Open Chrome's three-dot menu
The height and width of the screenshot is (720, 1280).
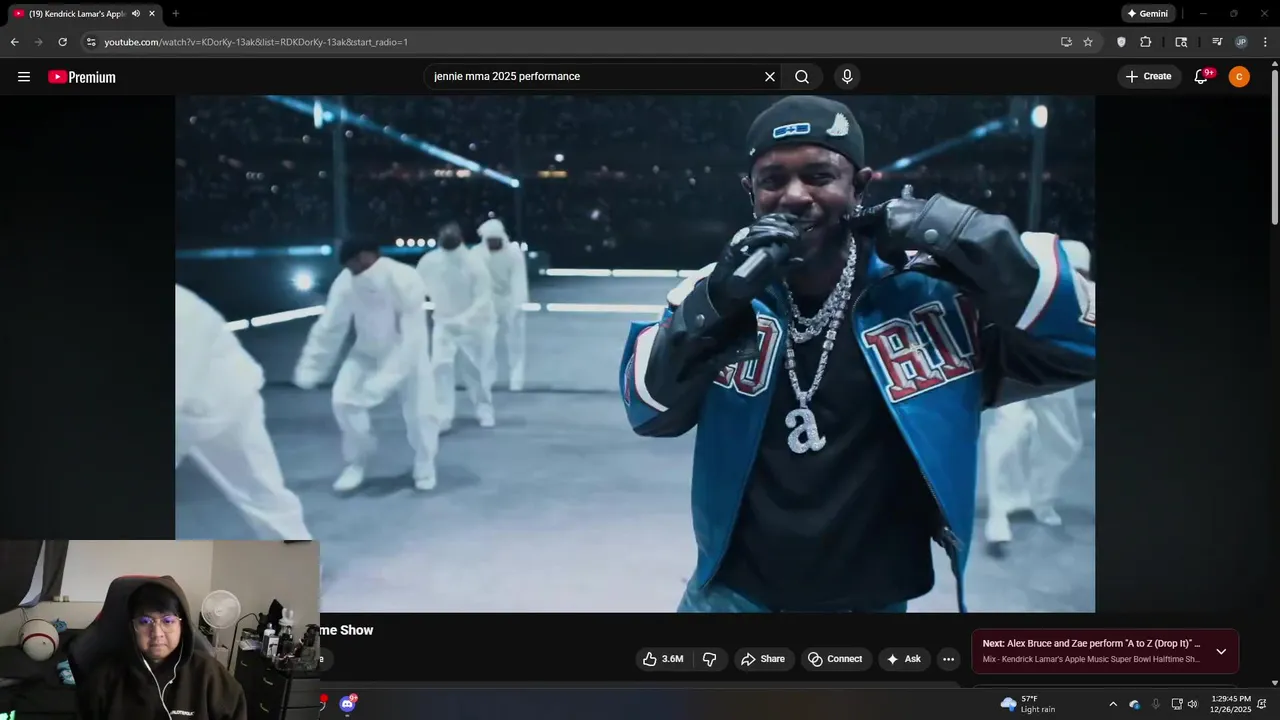(x=1266, y=42)
